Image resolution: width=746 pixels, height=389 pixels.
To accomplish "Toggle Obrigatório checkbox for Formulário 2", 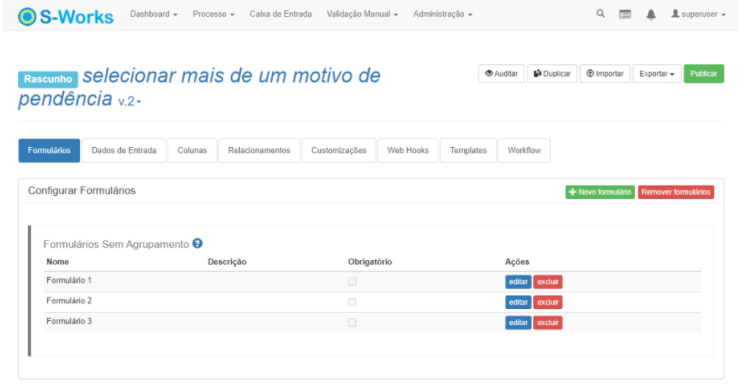I will (352, 302).
